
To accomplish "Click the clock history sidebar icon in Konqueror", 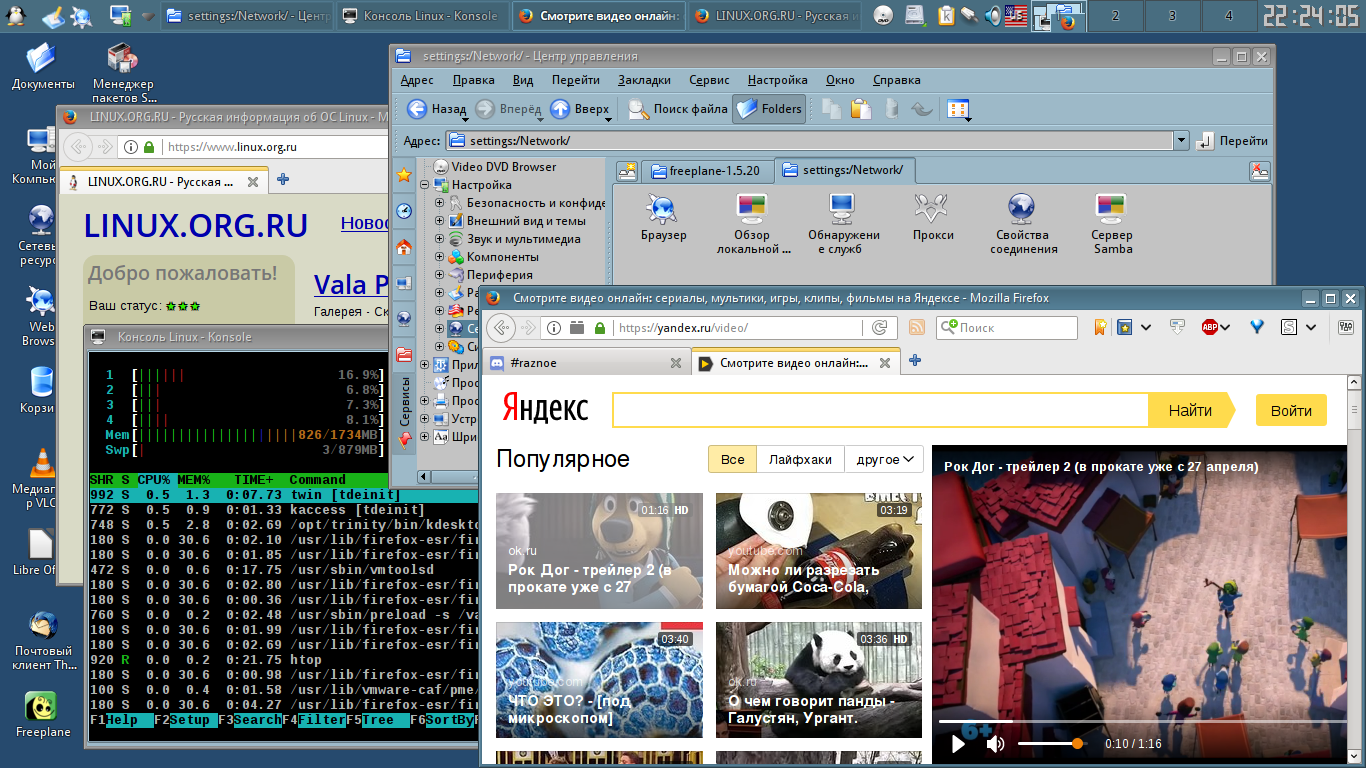I will (404, 211).
